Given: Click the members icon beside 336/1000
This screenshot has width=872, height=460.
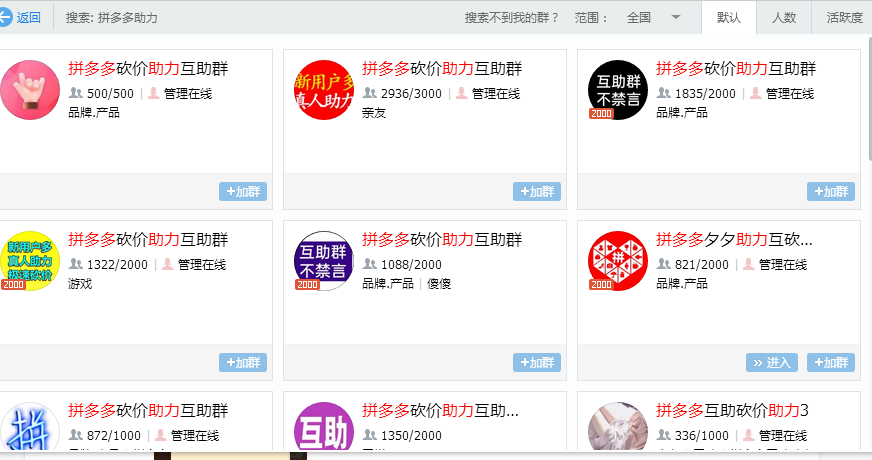Looking at the screenshot, I should [x=663, y=434].
